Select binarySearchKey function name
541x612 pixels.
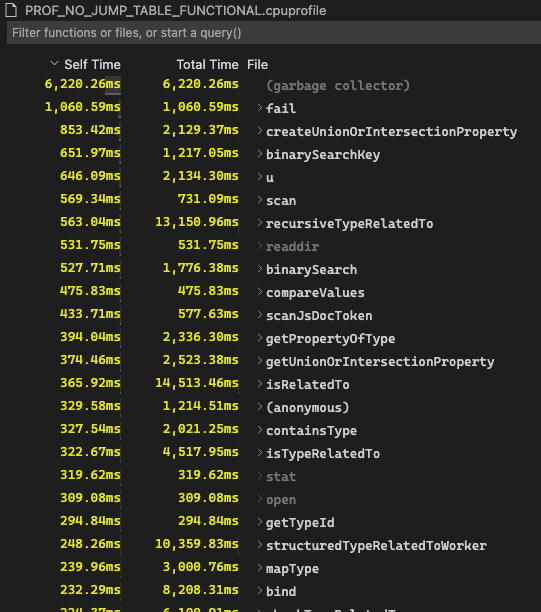323,155
